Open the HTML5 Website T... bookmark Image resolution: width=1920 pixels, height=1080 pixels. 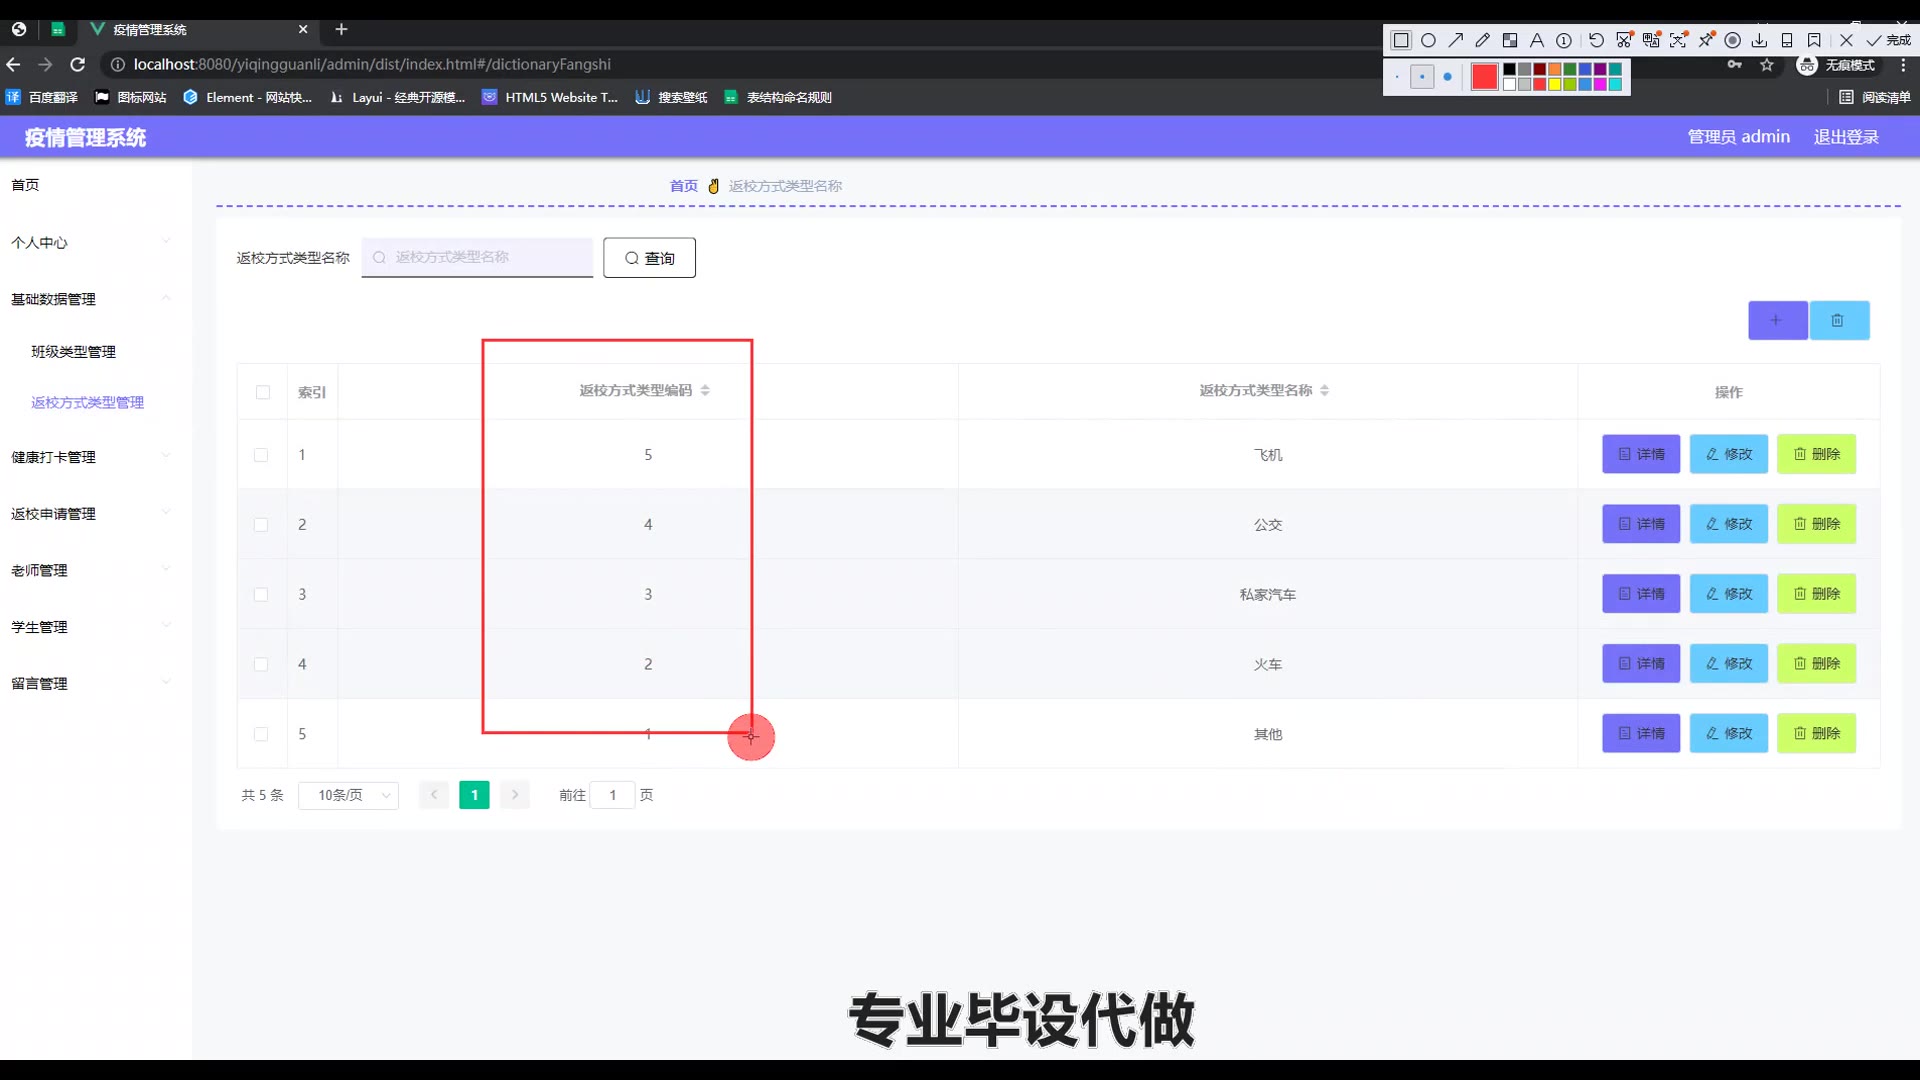click(550, 97)
